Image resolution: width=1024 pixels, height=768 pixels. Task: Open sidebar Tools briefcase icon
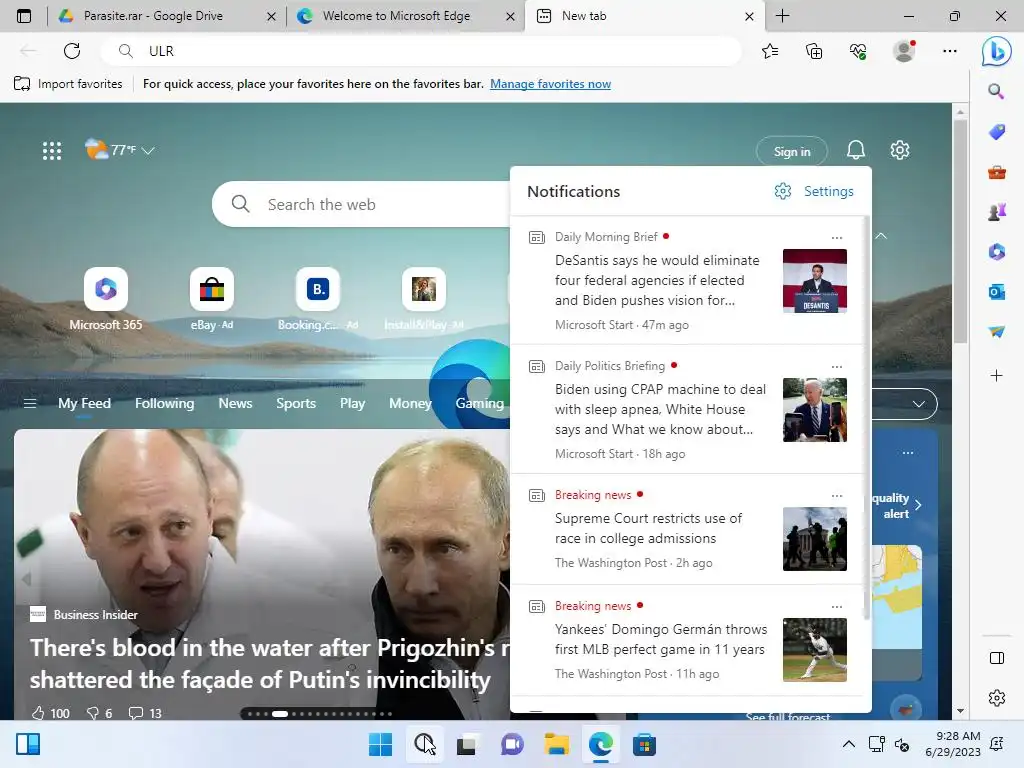pos(997,172)
